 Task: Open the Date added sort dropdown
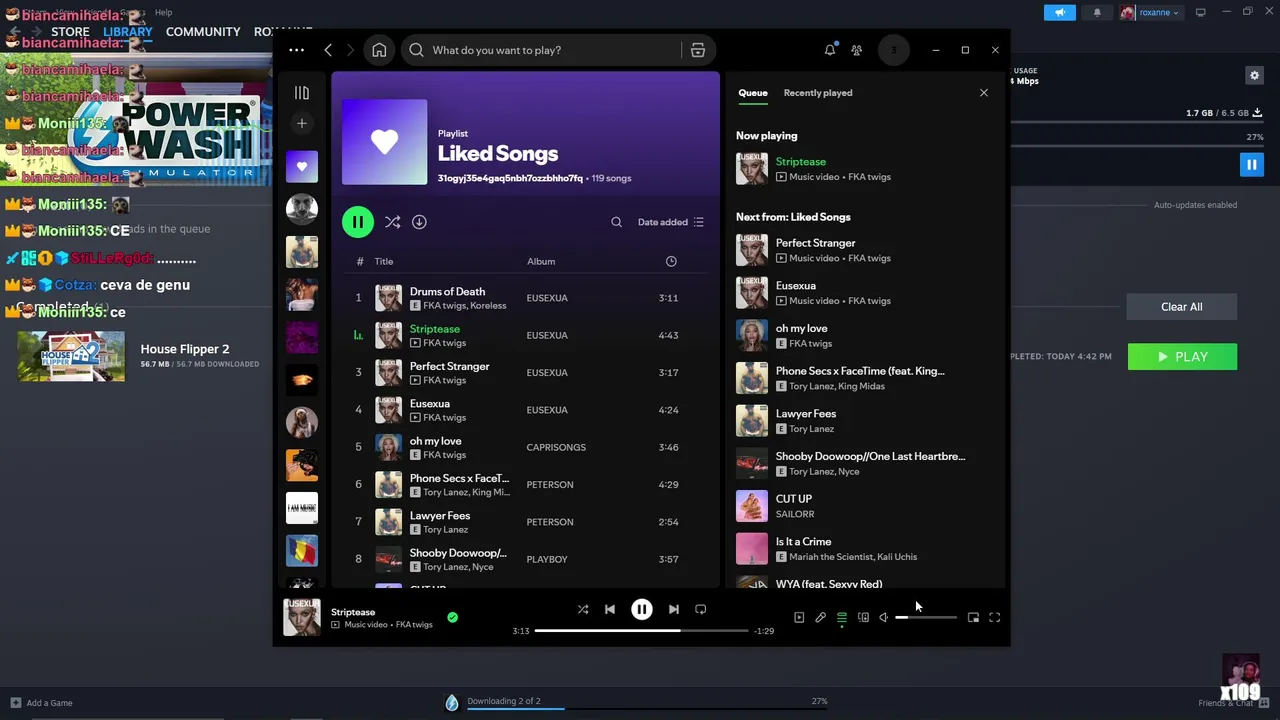[671, 222]
